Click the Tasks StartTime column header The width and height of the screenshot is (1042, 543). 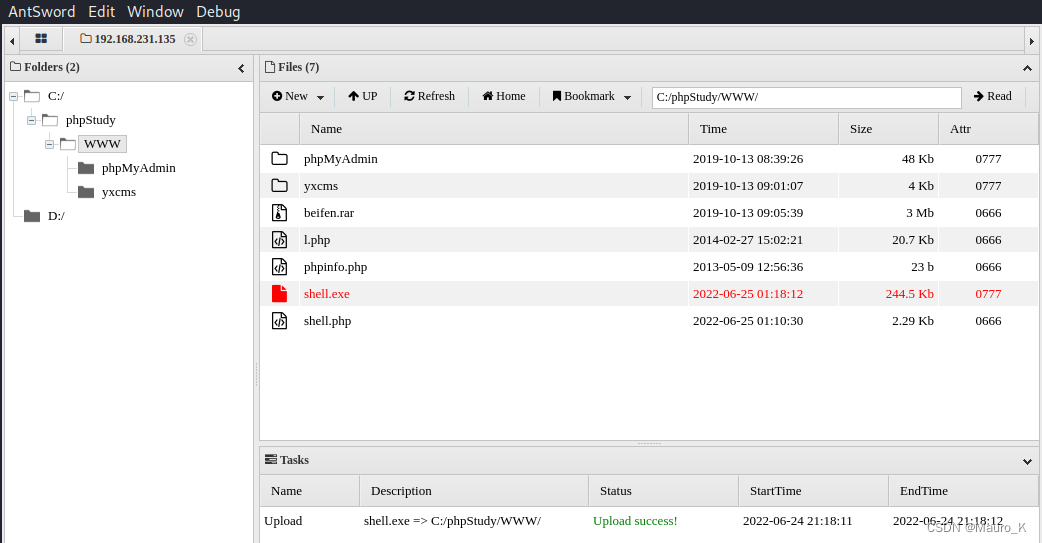(813, 491)
